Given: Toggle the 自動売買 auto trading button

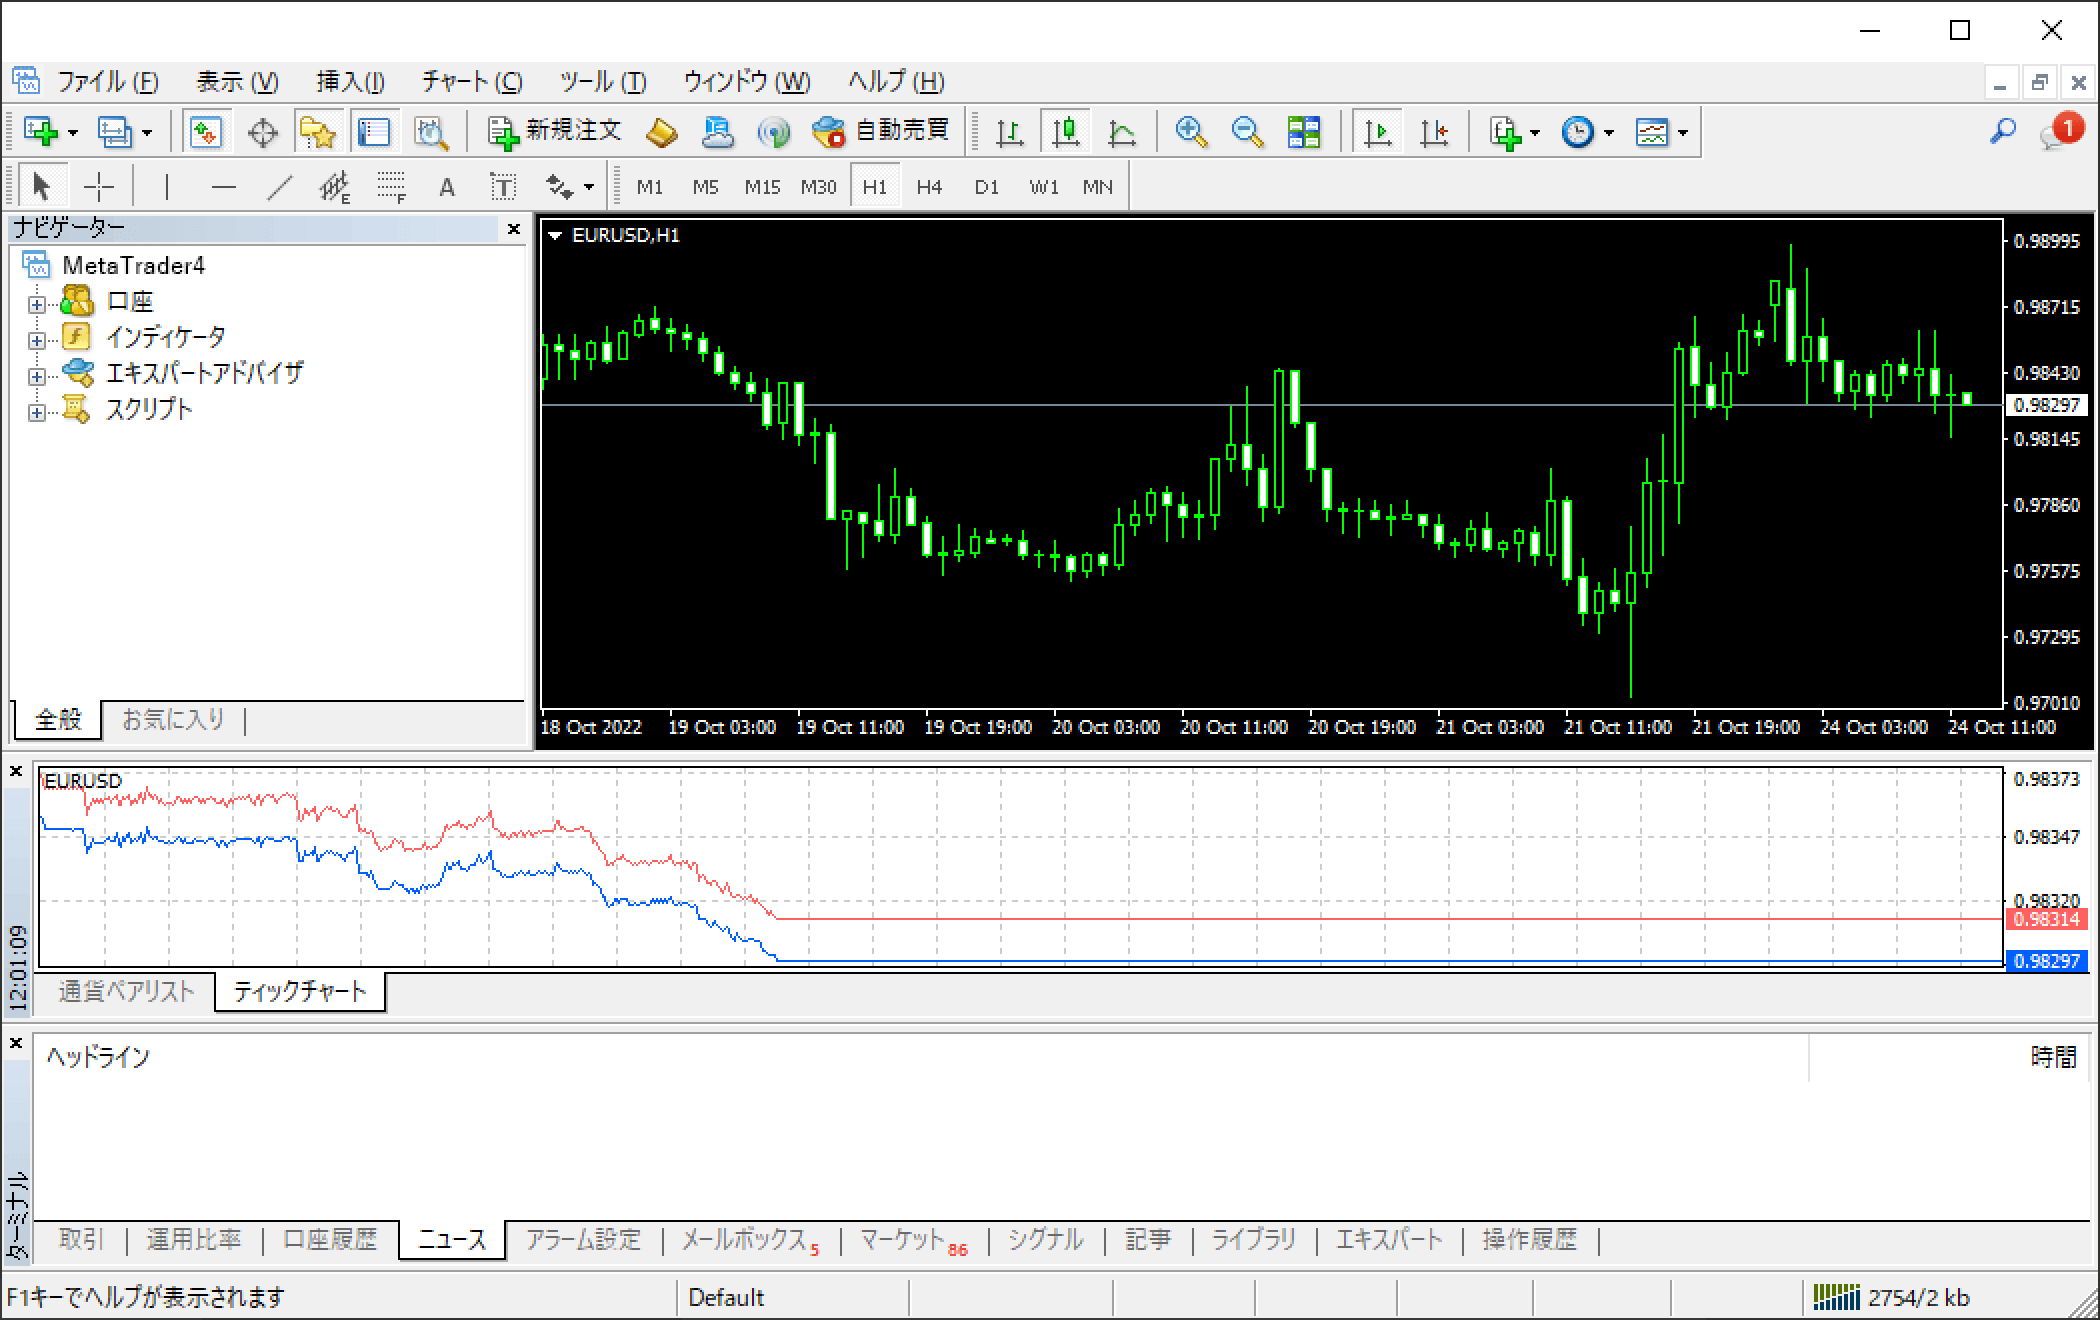Looking at the screenshot, I should click(880, 131).
